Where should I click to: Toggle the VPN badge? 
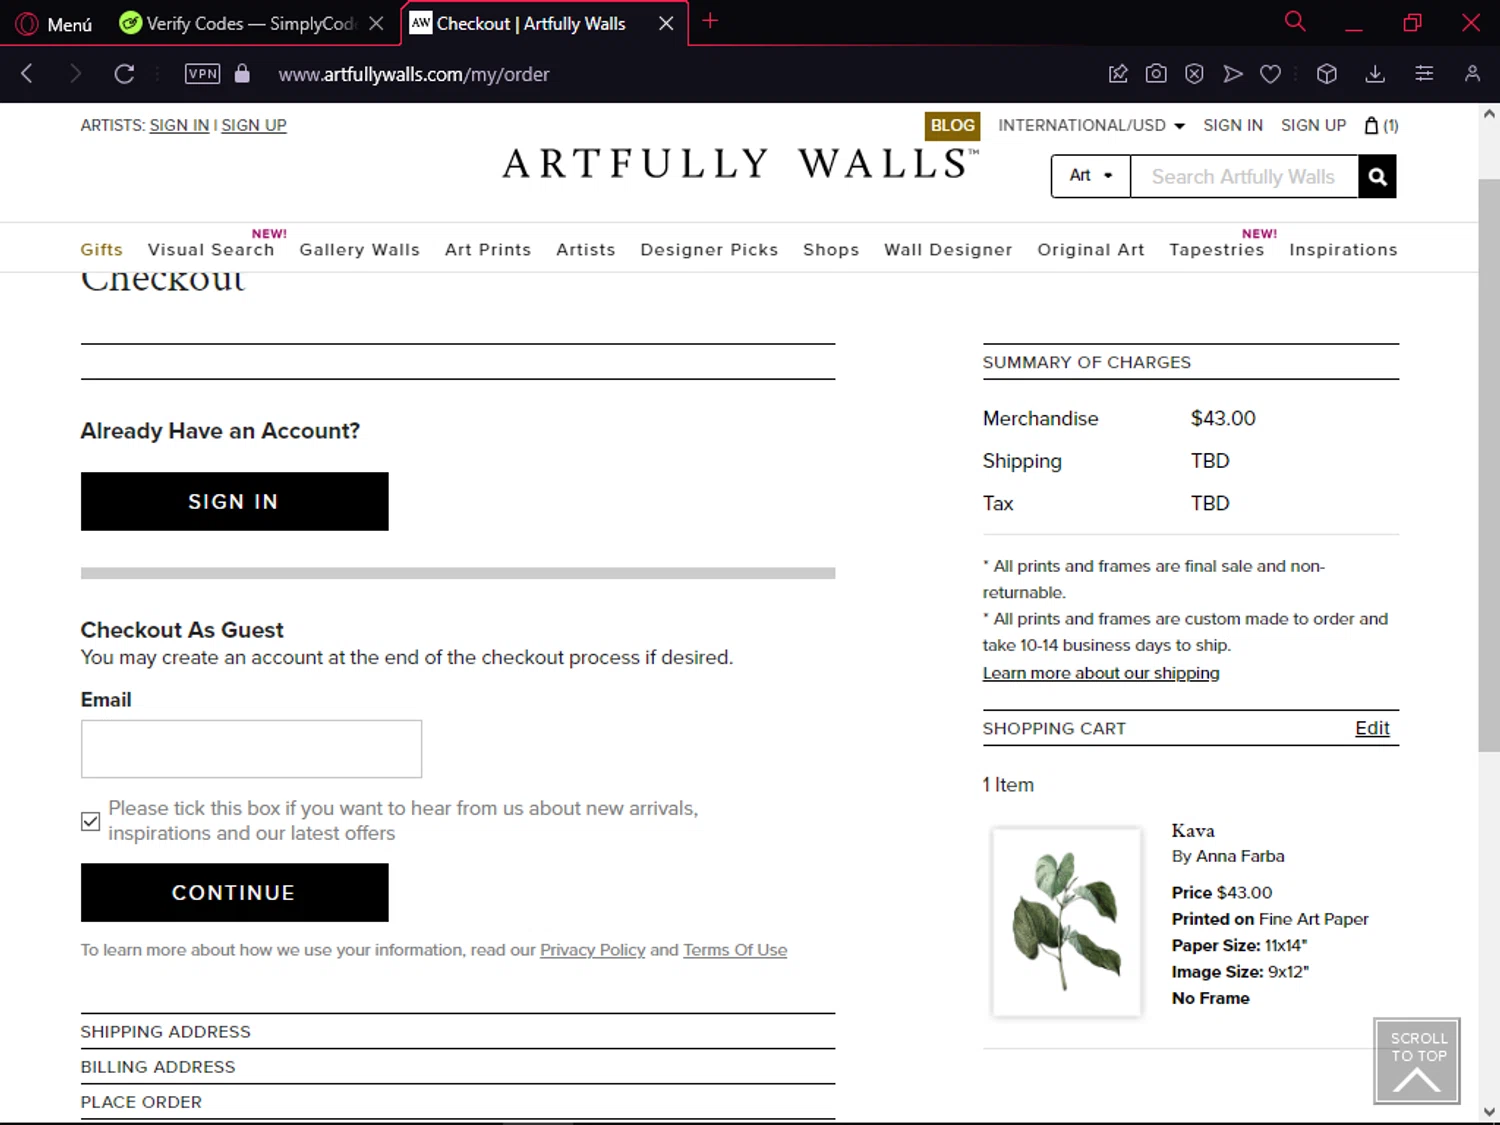tap(202, 73)
